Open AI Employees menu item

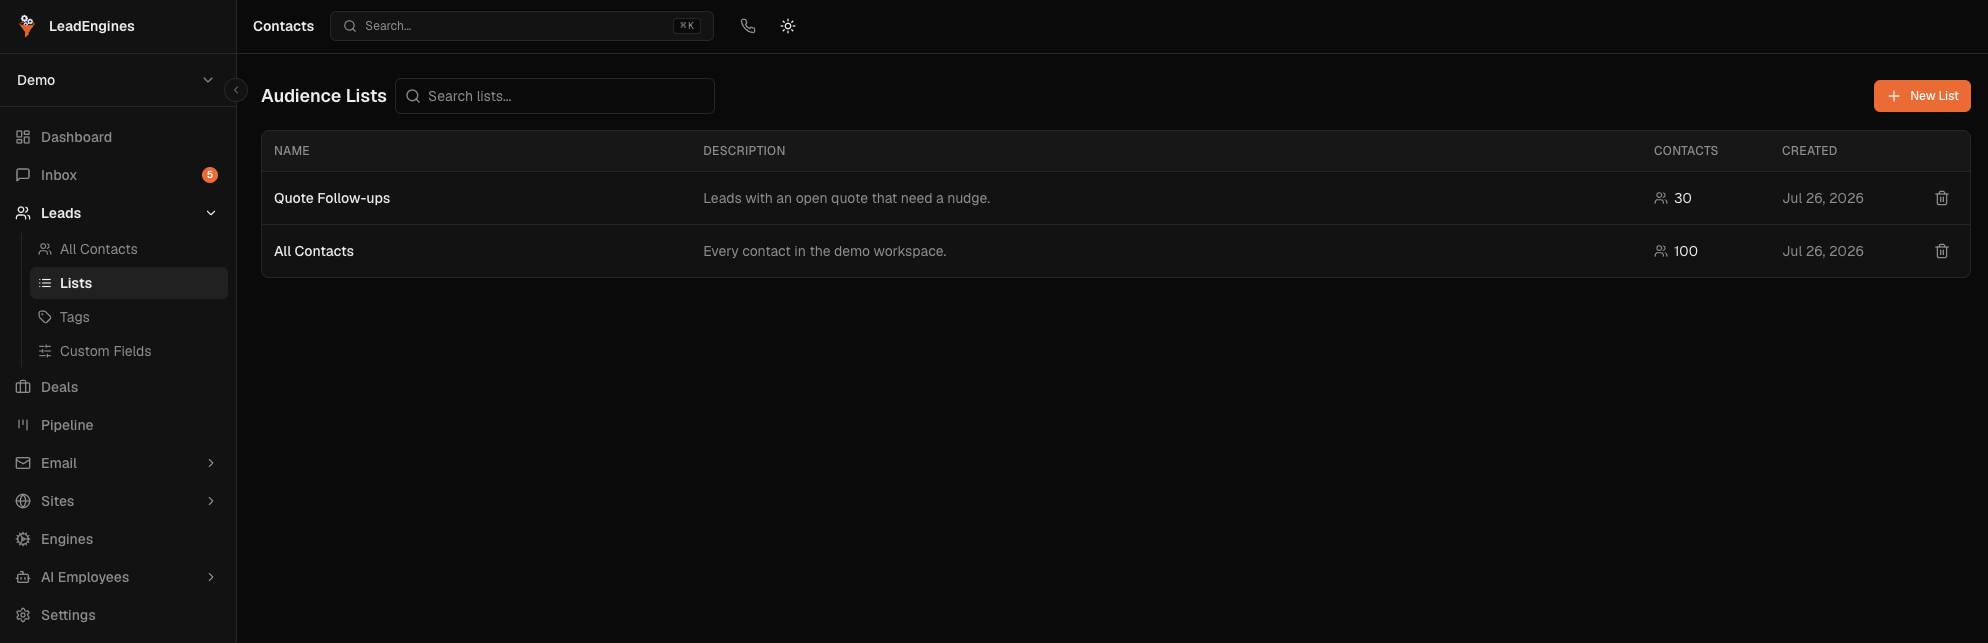coord(118,577)
